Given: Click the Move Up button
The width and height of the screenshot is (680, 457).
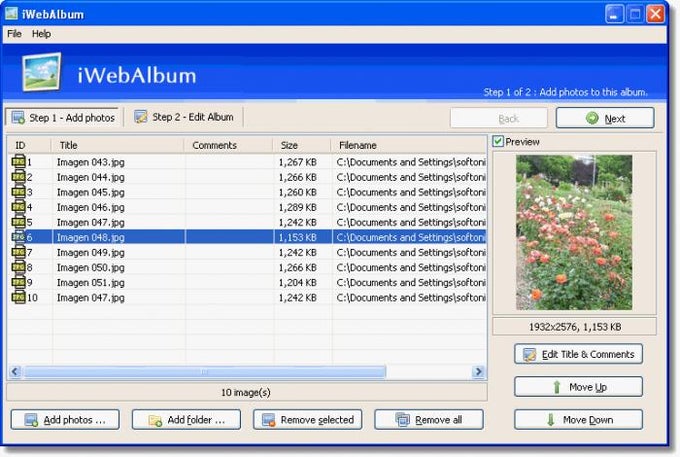Looking at the screenshot, I should pos(578,387).
